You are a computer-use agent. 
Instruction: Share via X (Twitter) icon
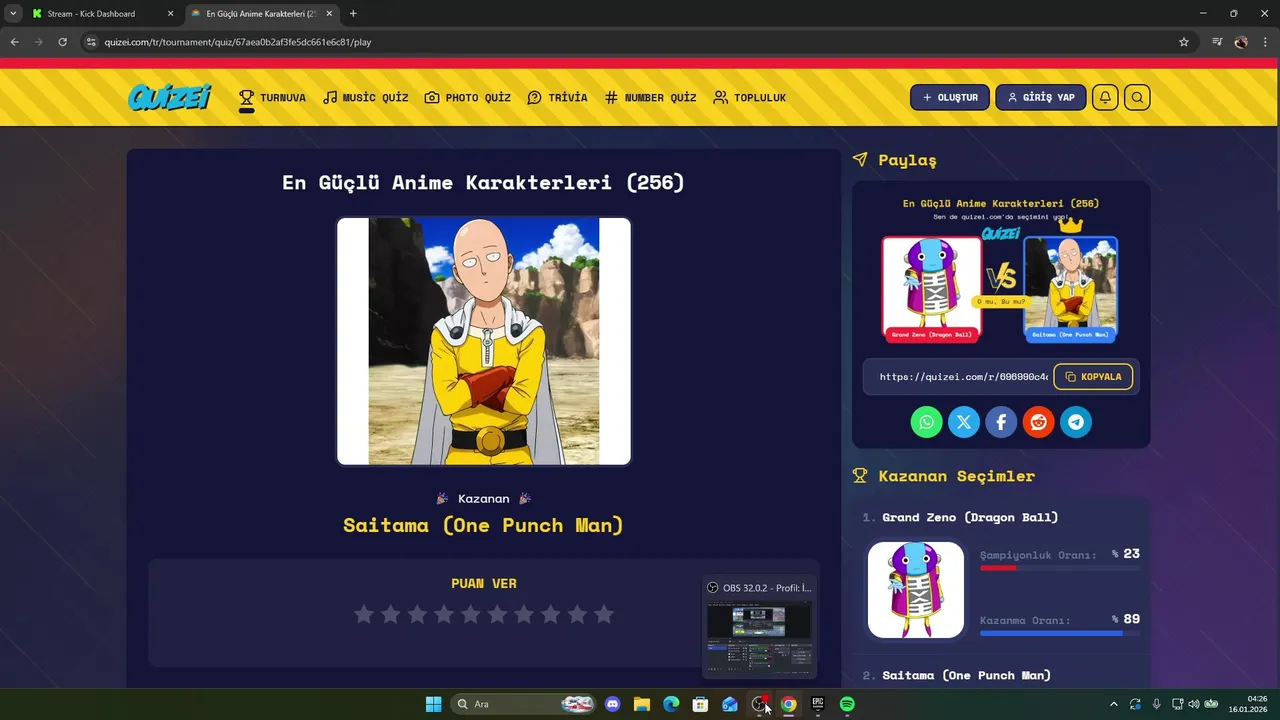pos(964,422)
